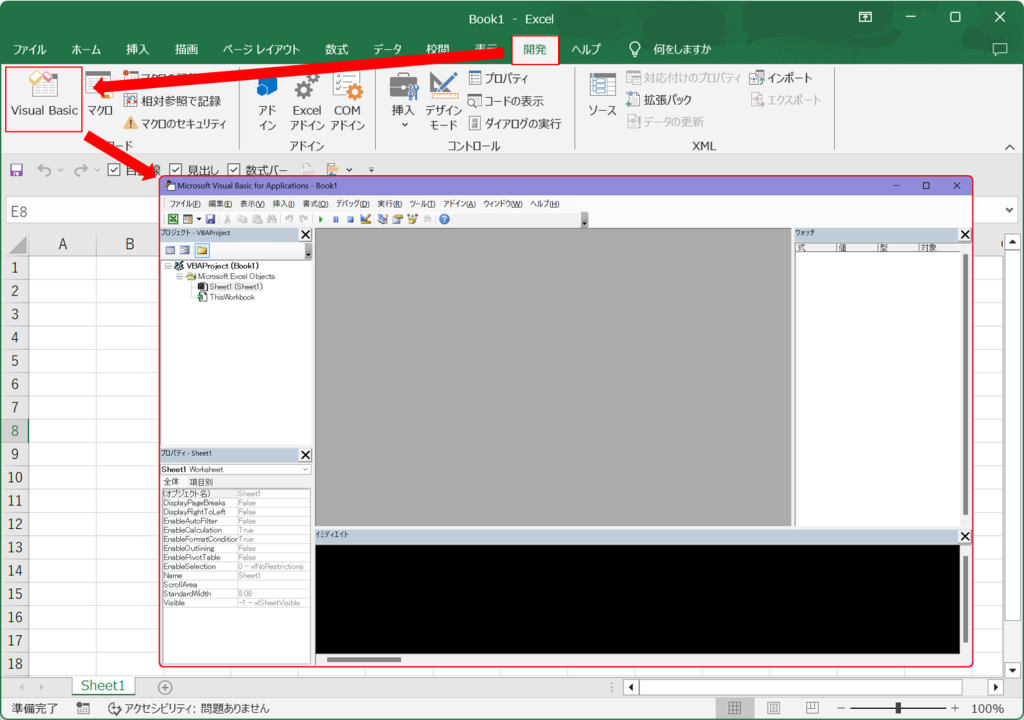Viewport: 1024px width, 720px height.
Task: Click マクロのセキュリティ button
Action: [x=176, y=123]
